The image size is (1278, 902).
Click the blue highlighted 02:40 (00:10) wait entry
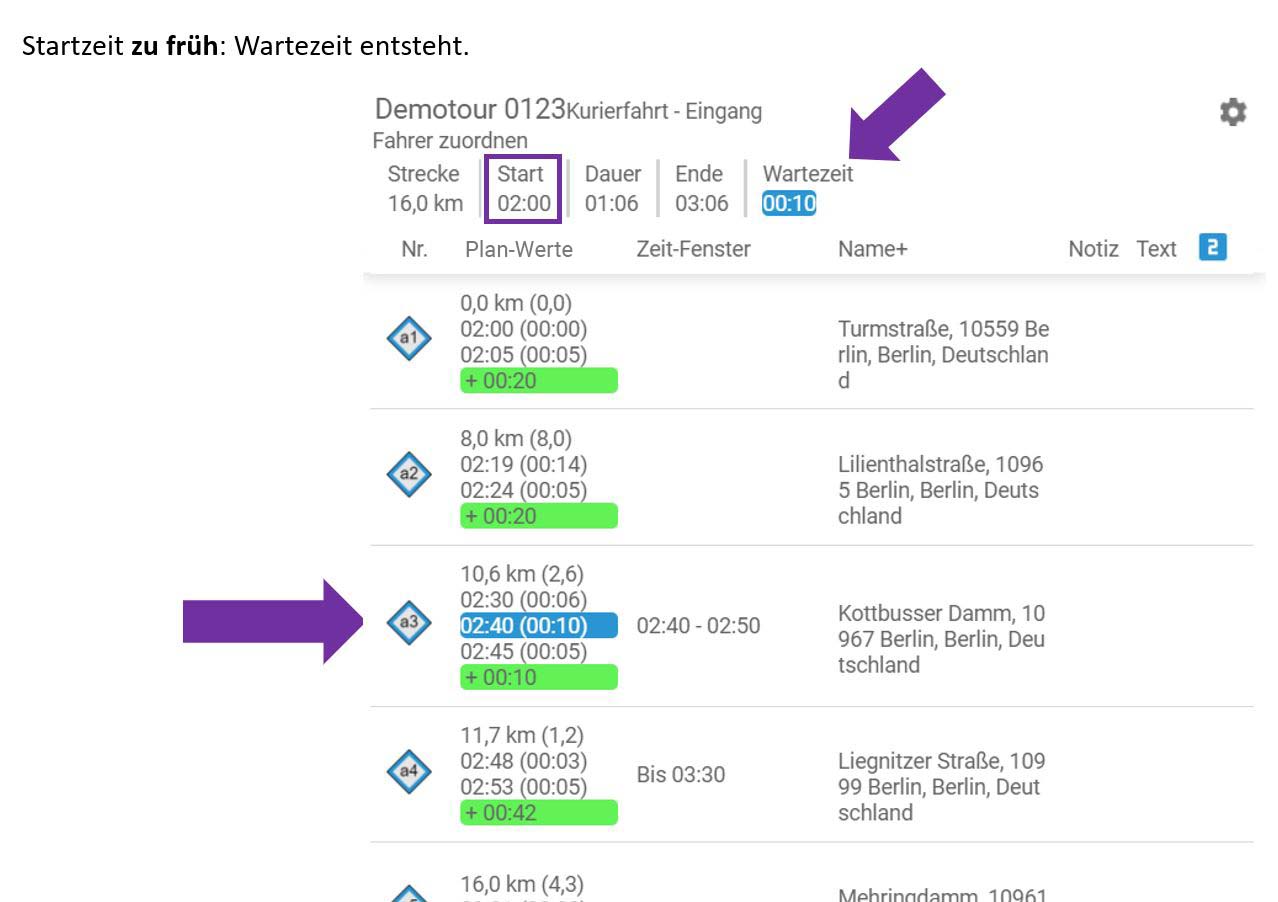point(538,626)
